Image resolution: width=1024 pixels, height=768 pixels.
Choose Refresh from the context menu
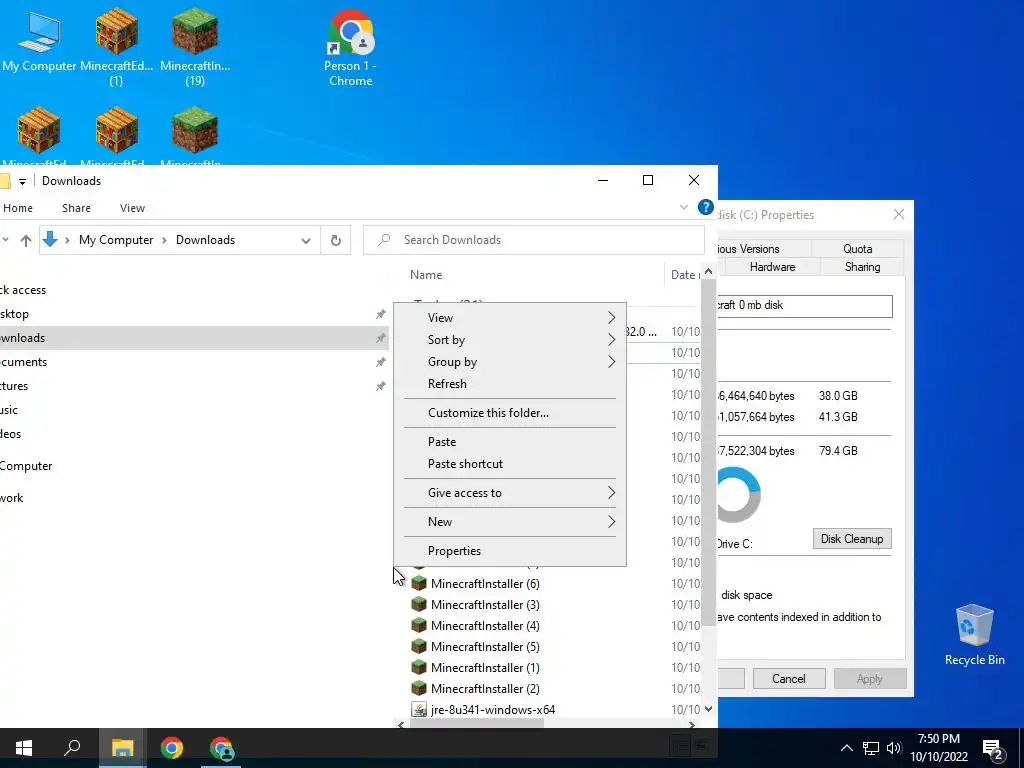click(510, 383)
